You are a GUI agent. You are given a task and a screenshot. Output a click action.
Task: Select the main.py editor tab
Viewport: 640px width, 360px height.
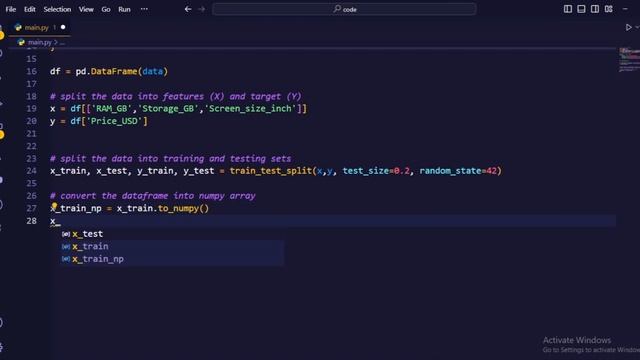click(x=39, y=27)
